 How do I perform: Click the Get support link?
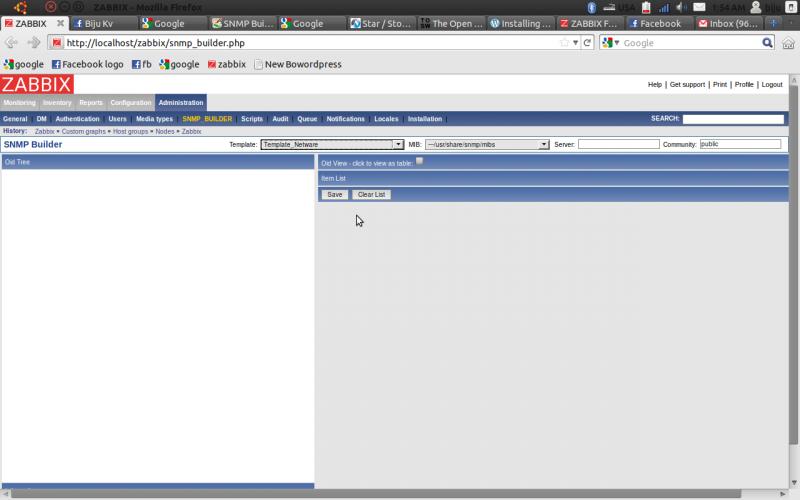[x=687, y=85]
